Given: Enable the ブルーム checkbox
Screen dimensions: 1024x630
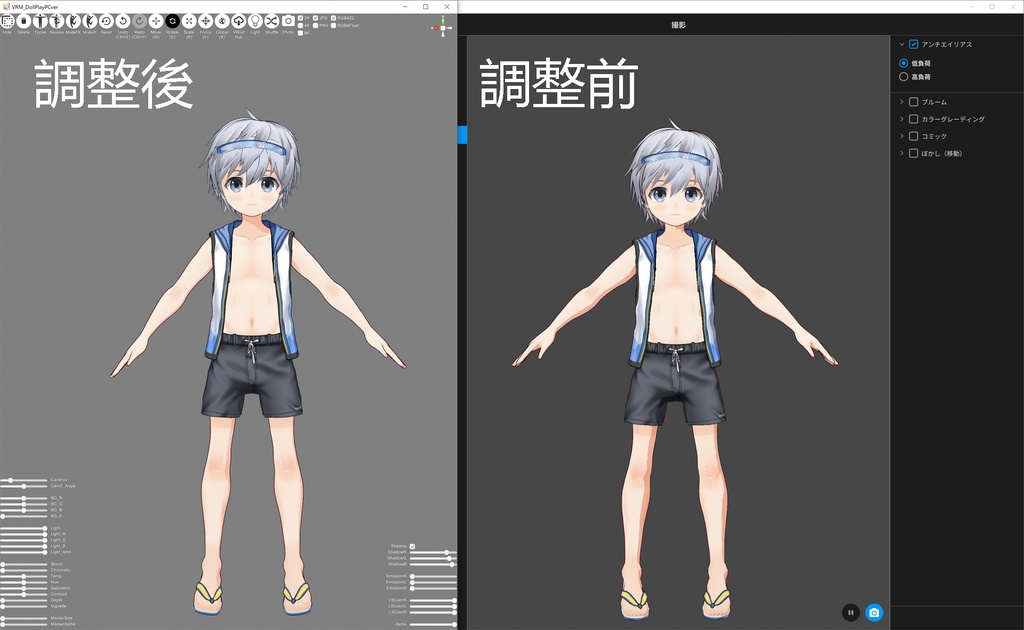Looking at the screenshot, I should (914, 102).
